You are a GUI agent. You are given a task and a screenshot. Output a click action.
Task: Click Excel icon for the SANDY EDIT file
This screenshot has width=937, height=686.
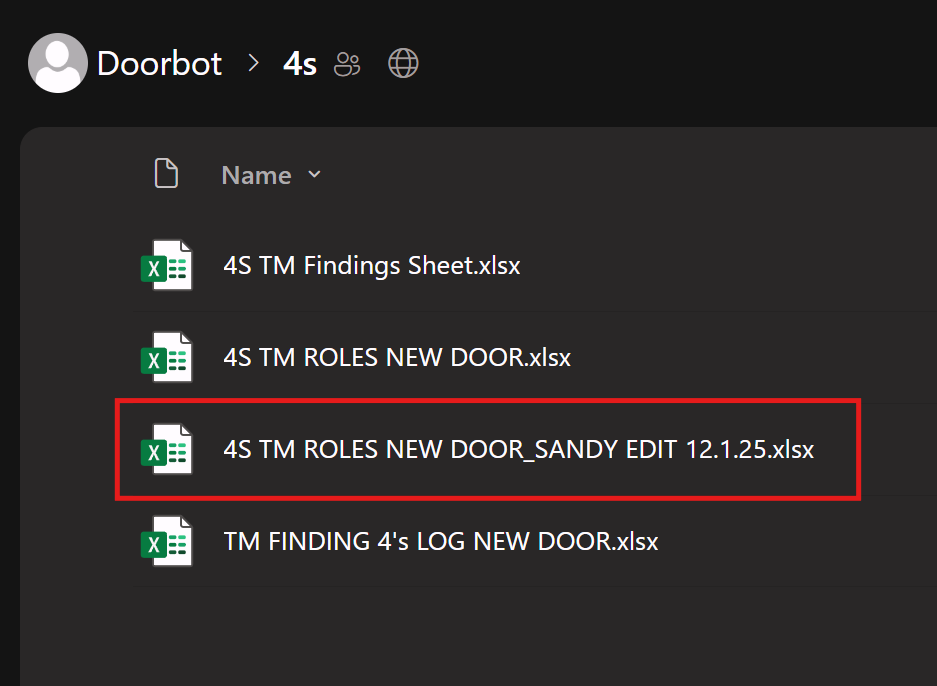(x=166, y=450)
